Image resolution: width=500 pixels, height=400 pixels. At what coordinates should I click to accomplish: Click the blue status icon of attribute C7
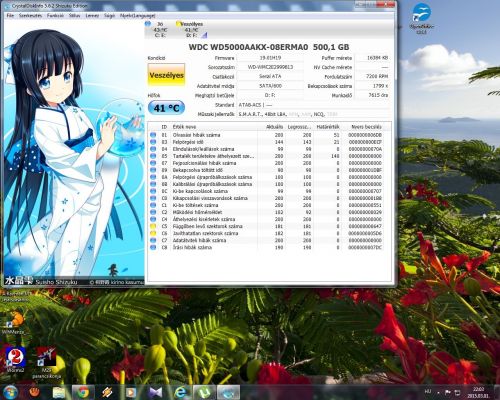click(x=153, y=240)
